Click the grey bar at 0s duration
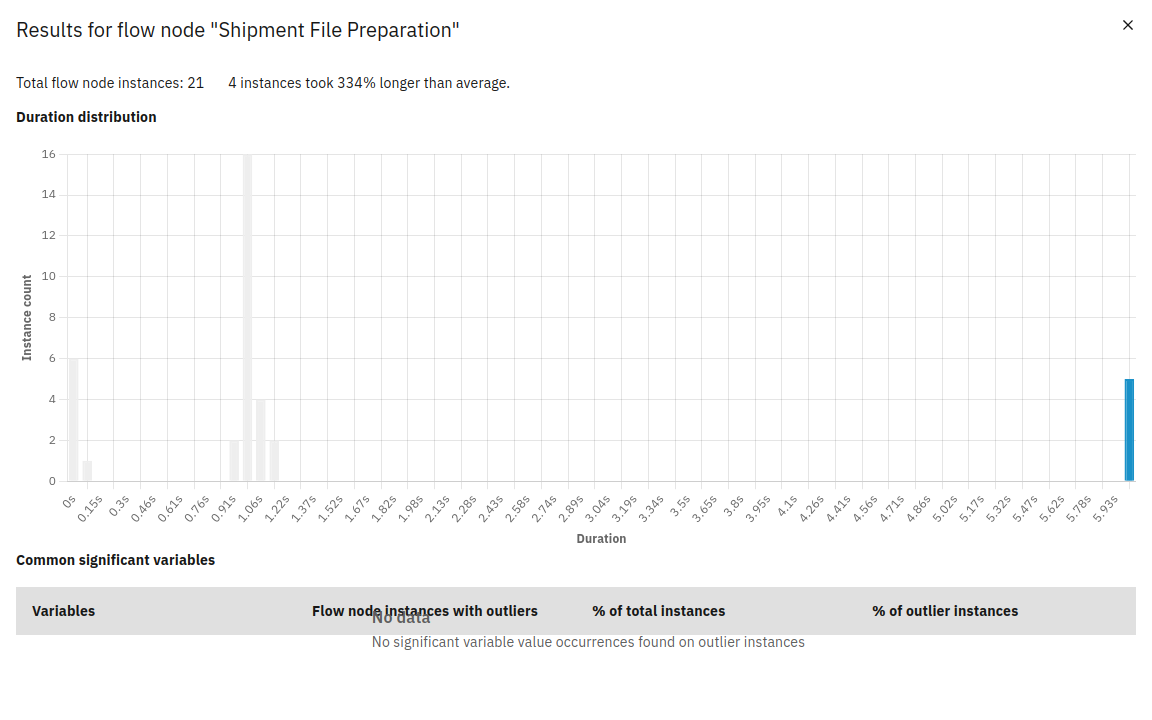The width and height of the screenshot is (1152, 720). click(x=73, y=420)
